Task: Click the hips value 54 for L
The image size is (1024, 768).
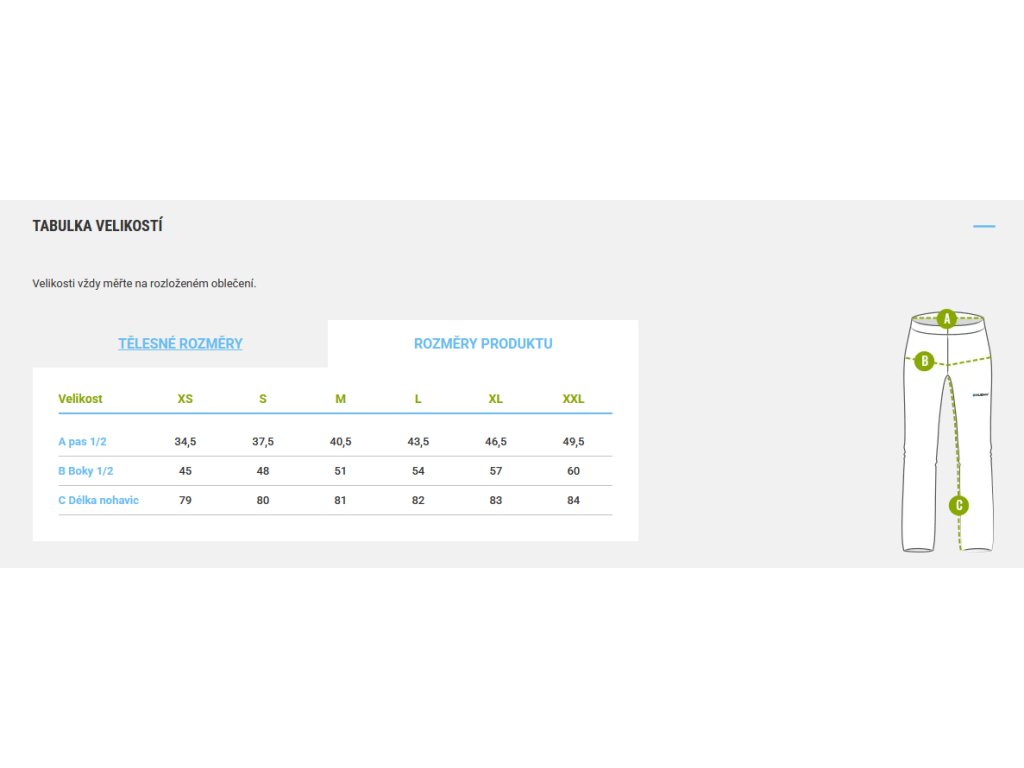Action: point(418,471)
